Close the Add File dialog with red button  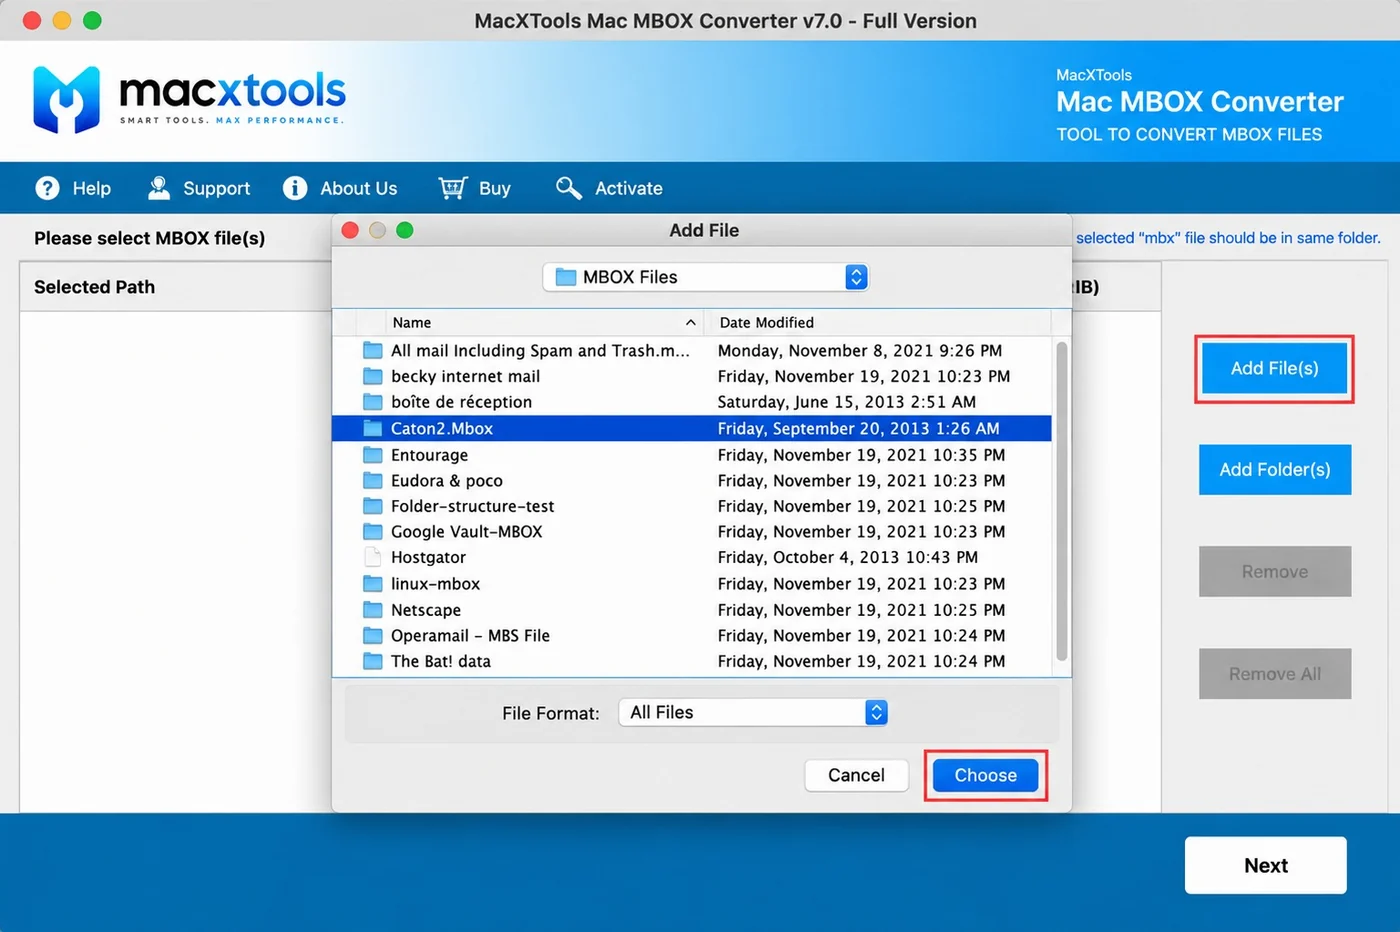tap(350, 230)
